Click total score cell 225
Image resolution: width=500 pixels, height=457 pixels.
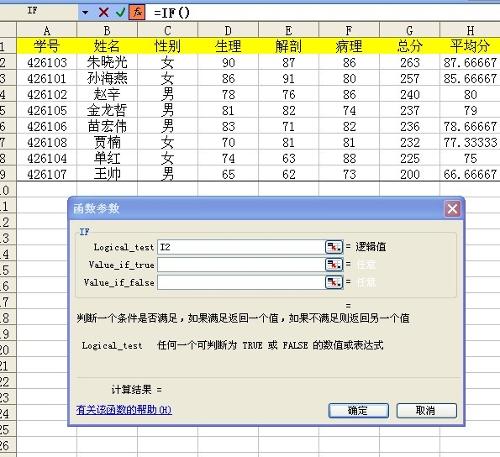coord(410,158)
